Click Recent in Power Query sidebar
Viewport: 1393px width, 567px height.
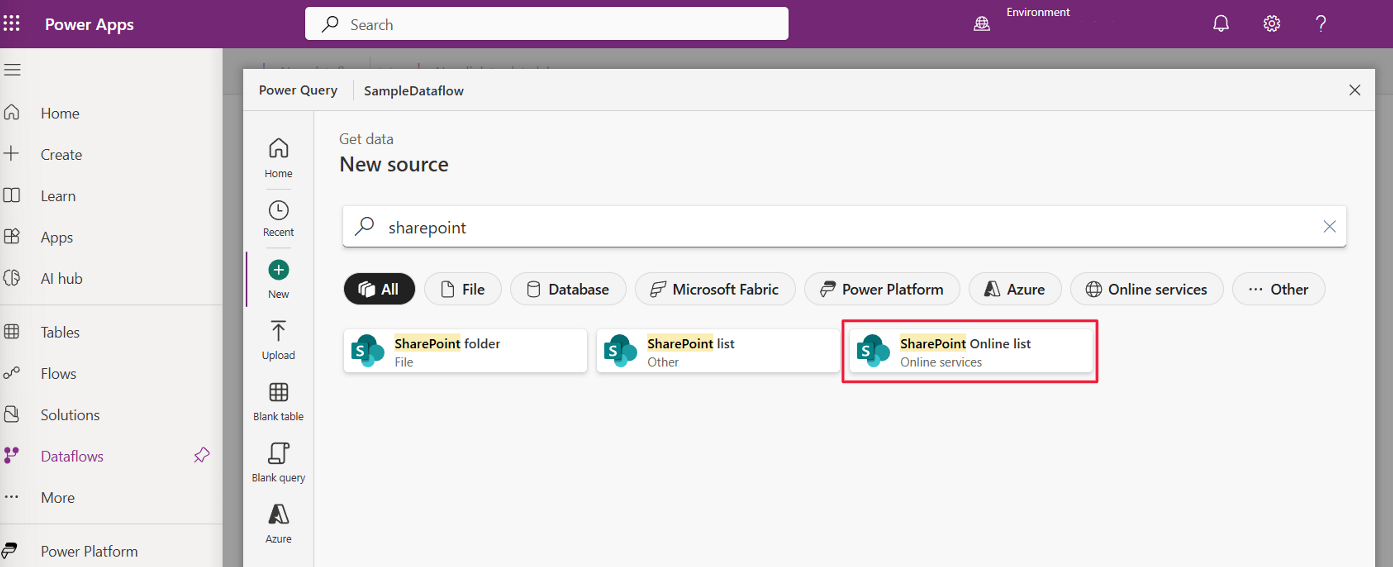[279, 218]
